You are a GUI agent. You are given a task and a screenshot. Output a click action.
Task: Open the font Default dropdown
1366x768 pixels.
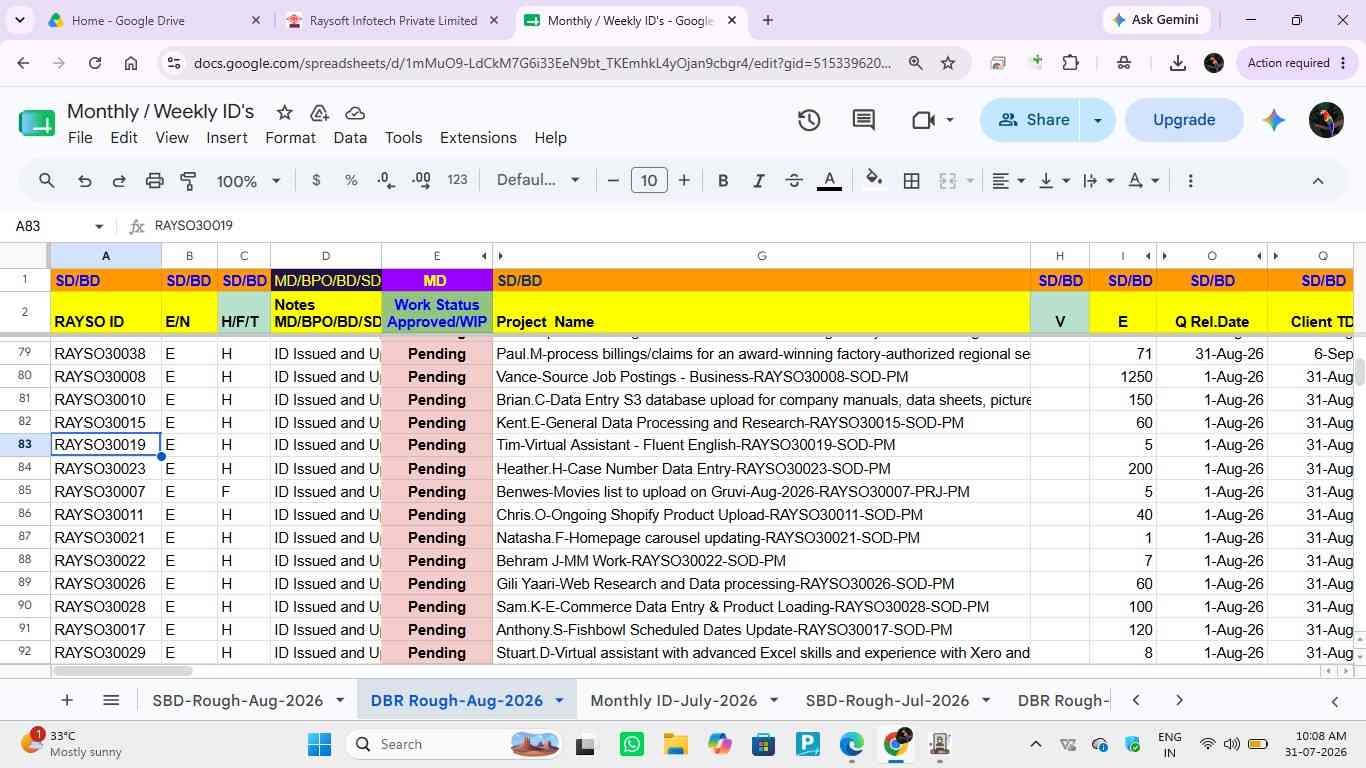coord(538,180)
